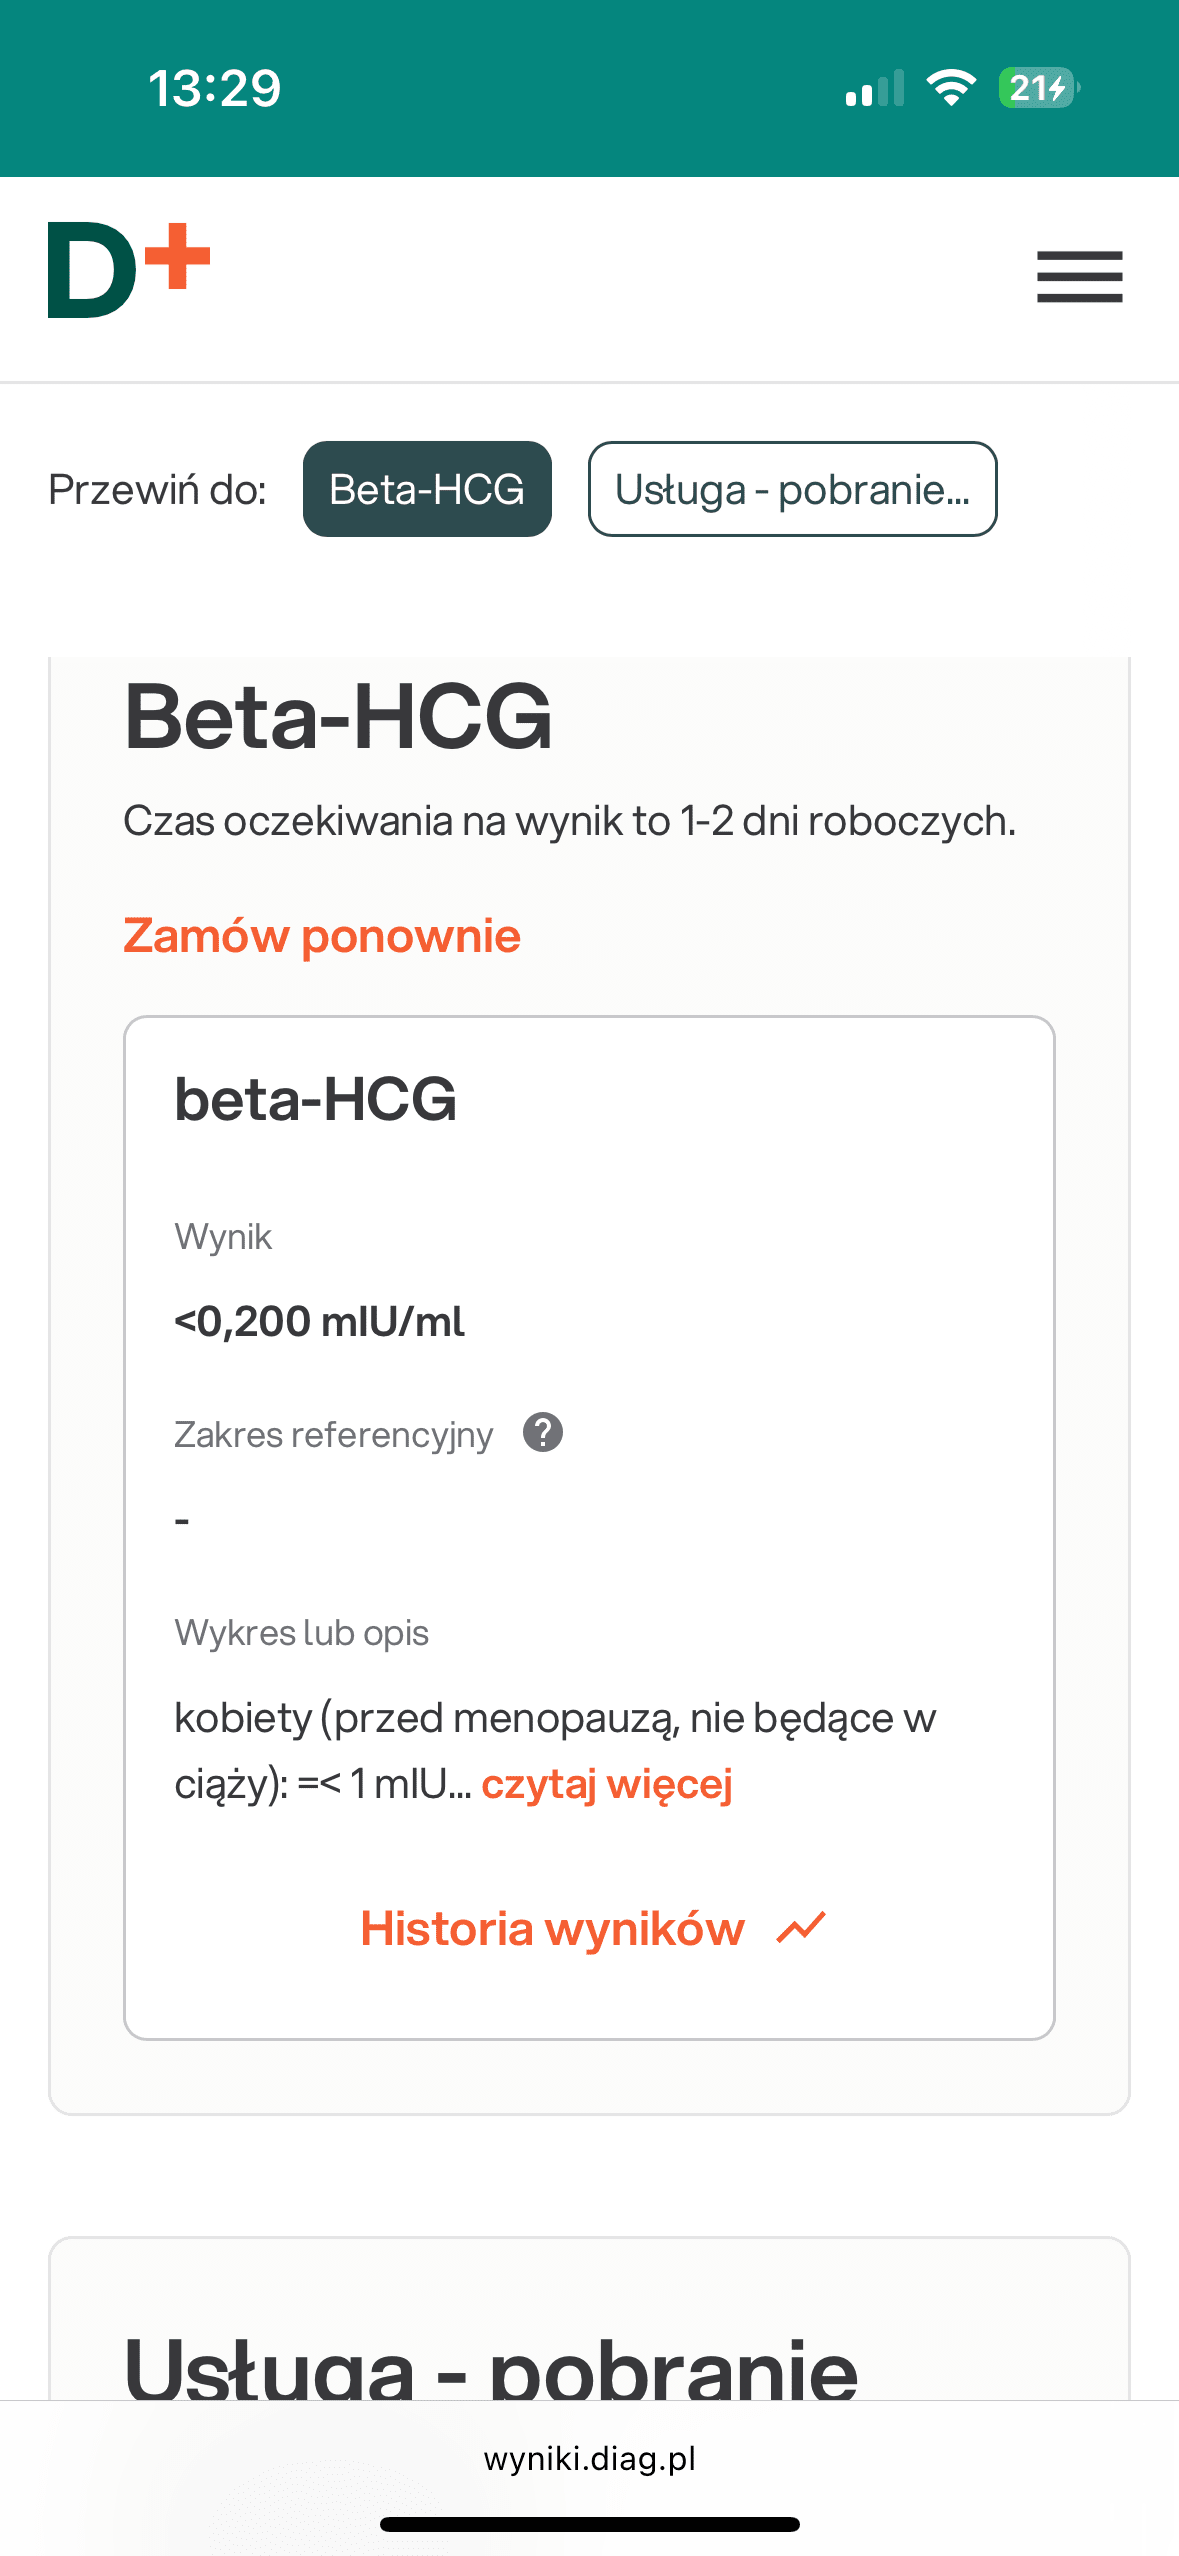This screenshot has height=2556, width=1179.
Task: Tap the Wi-Fi icon in status bar
Action: (x=951, y=88)
